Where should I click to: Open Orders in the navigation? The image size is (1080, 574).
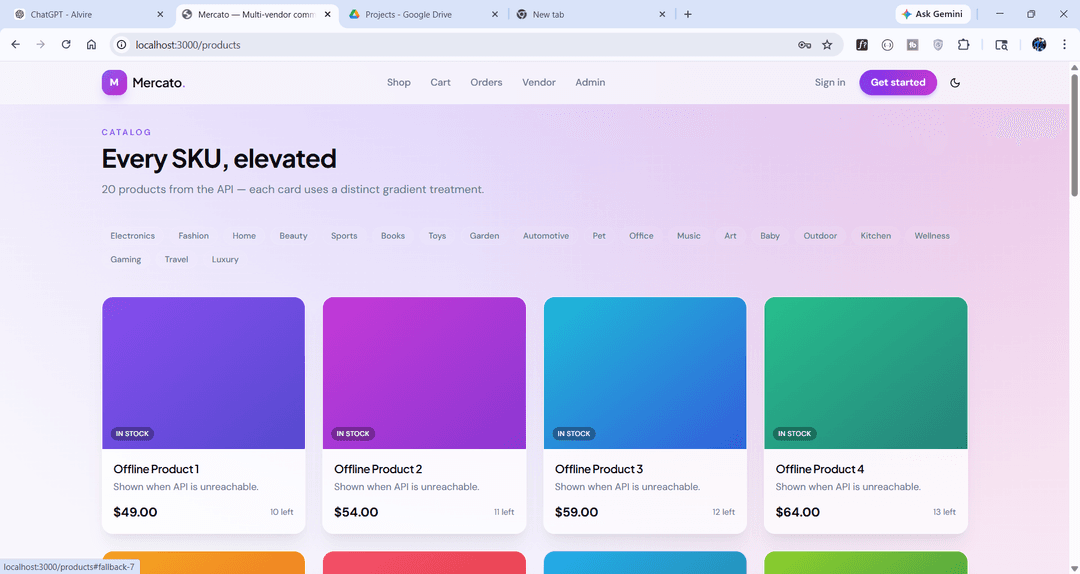pos(486,82)
